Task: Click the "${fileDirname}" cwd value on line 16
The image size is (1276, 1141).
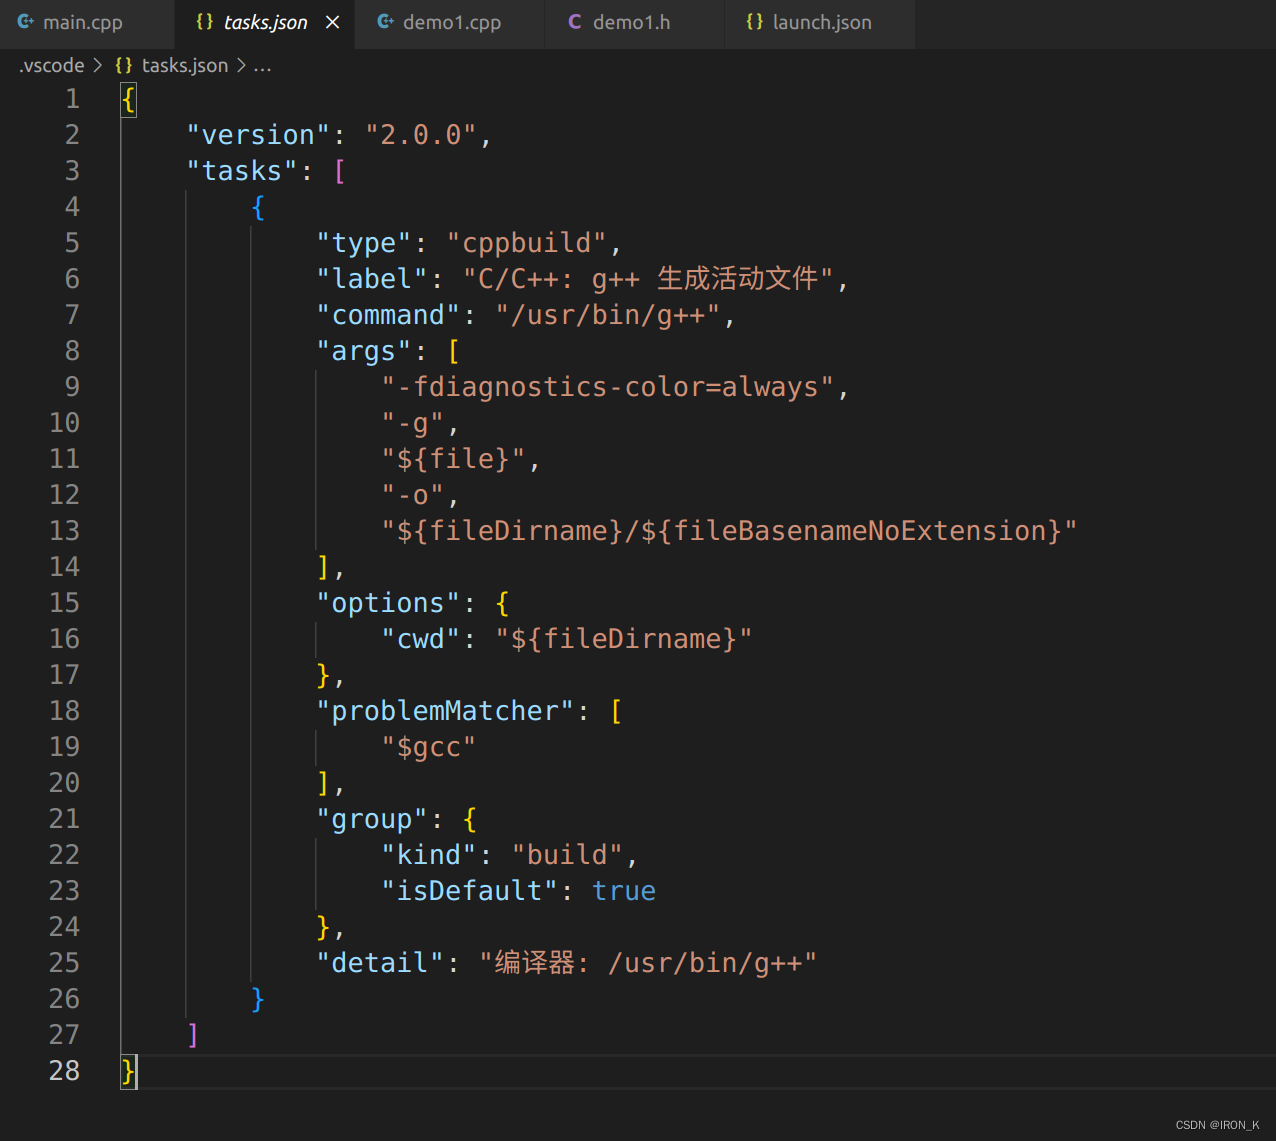Action: point(624,639)
